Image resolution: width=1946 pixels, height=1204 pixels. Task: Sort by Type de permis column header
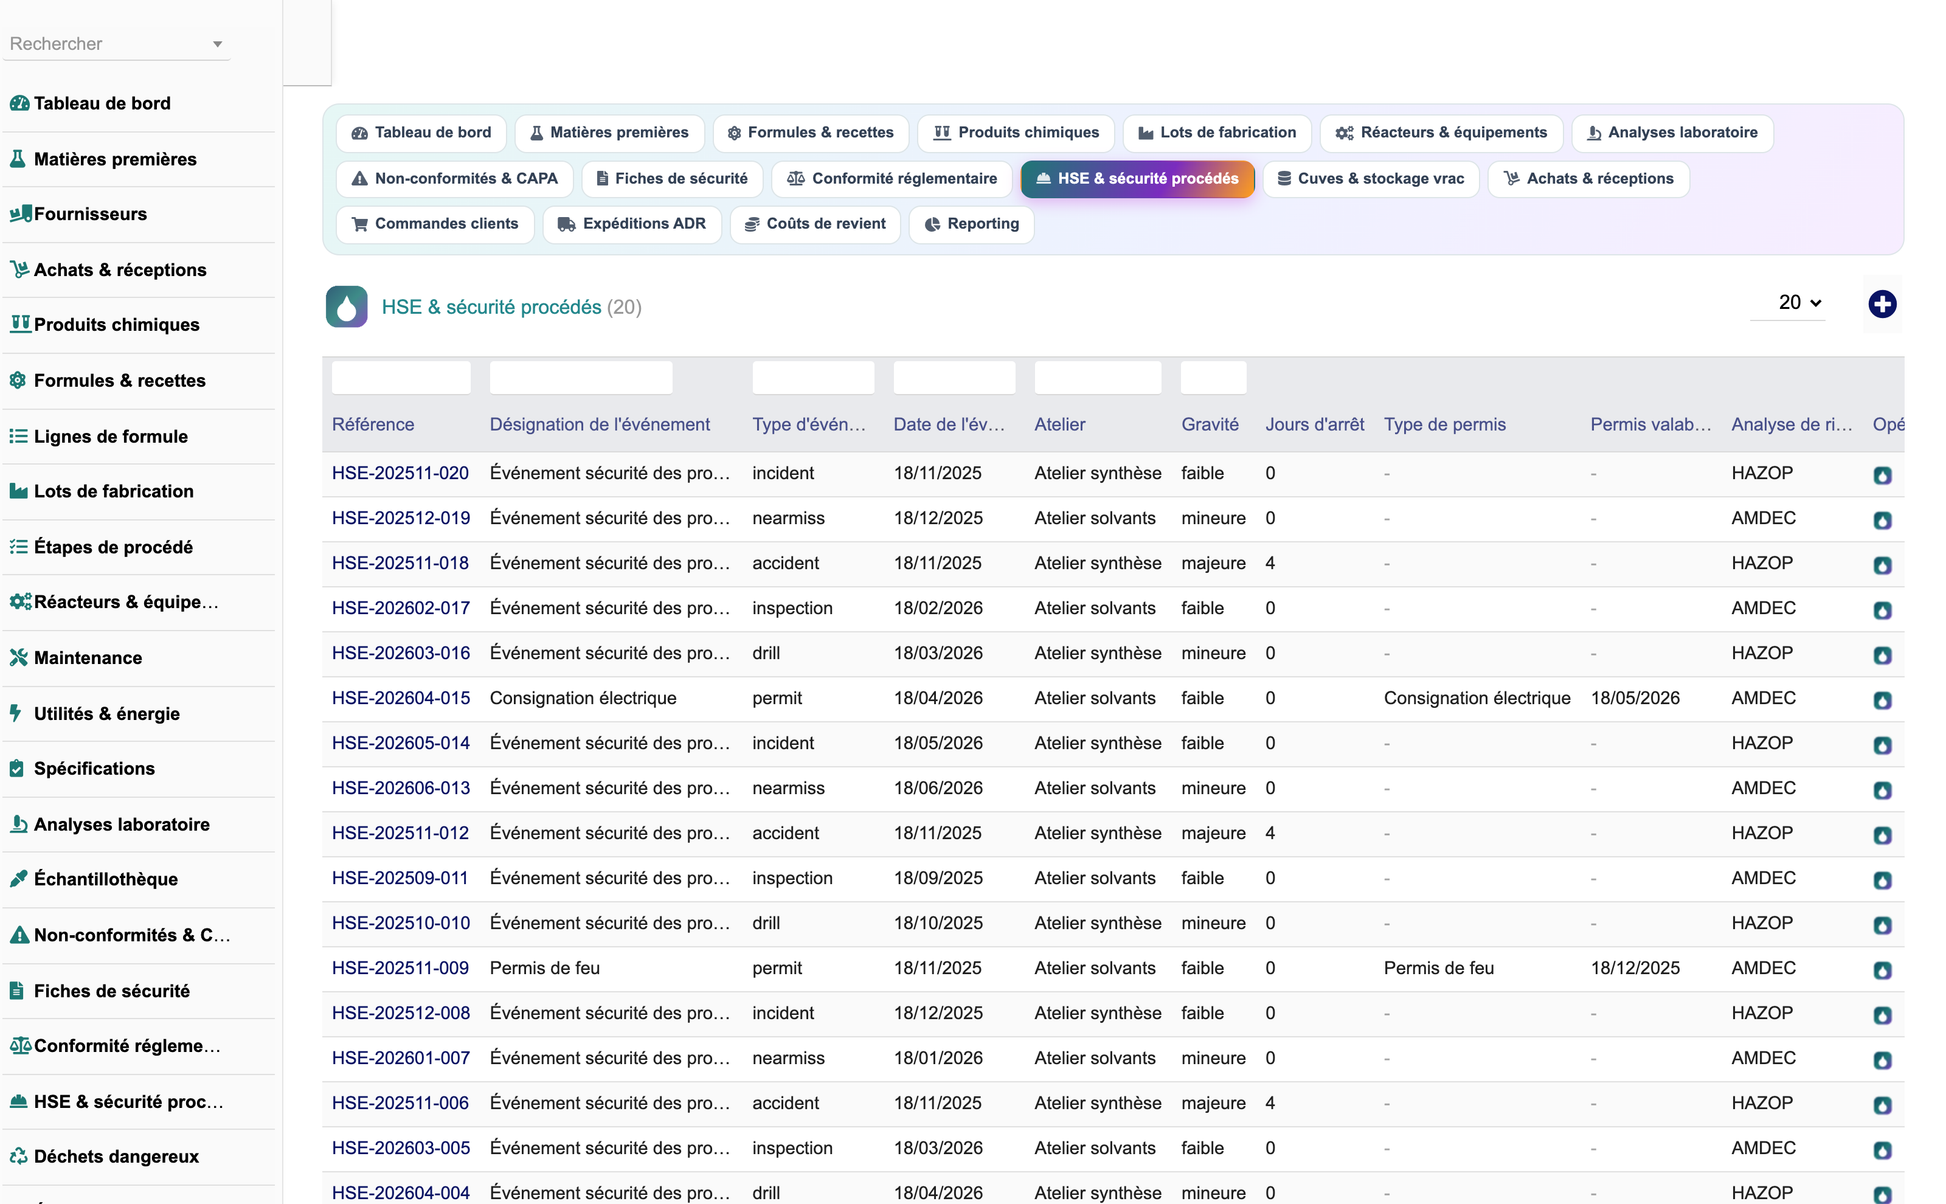click(x=1444, y=425)
